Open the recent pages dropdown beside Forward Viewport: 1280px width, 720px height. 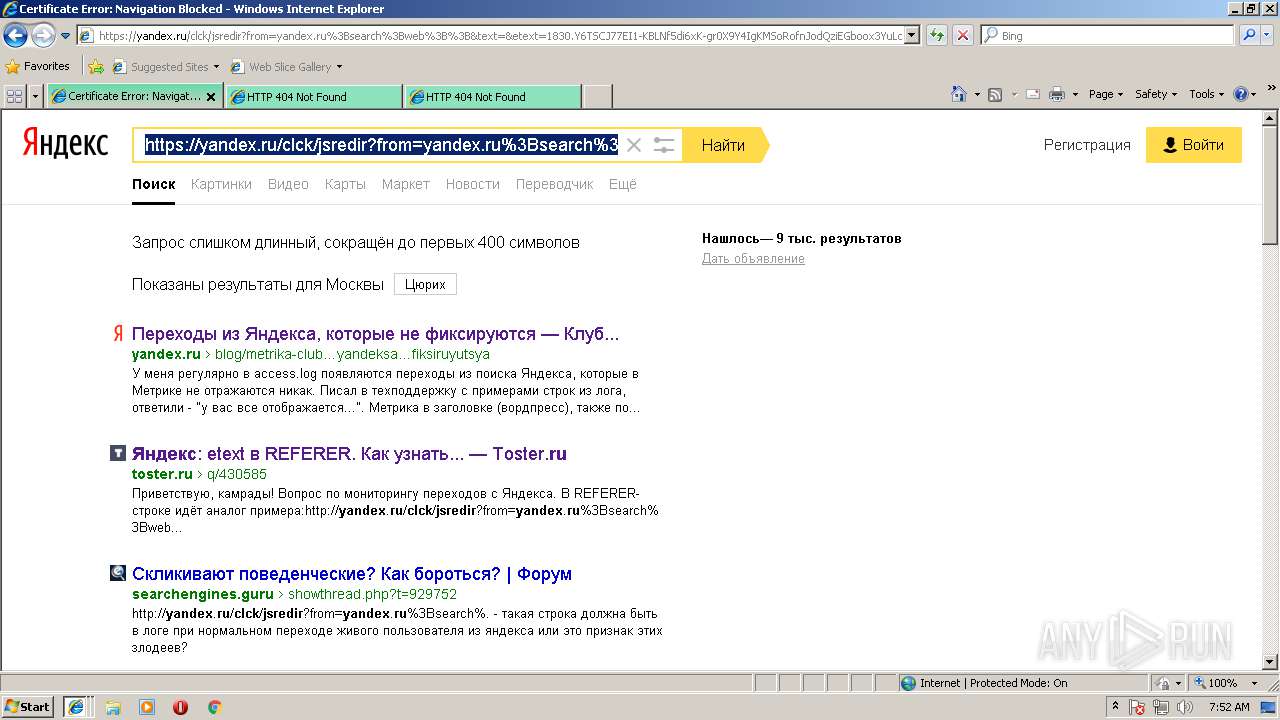[x=66, y=36]
